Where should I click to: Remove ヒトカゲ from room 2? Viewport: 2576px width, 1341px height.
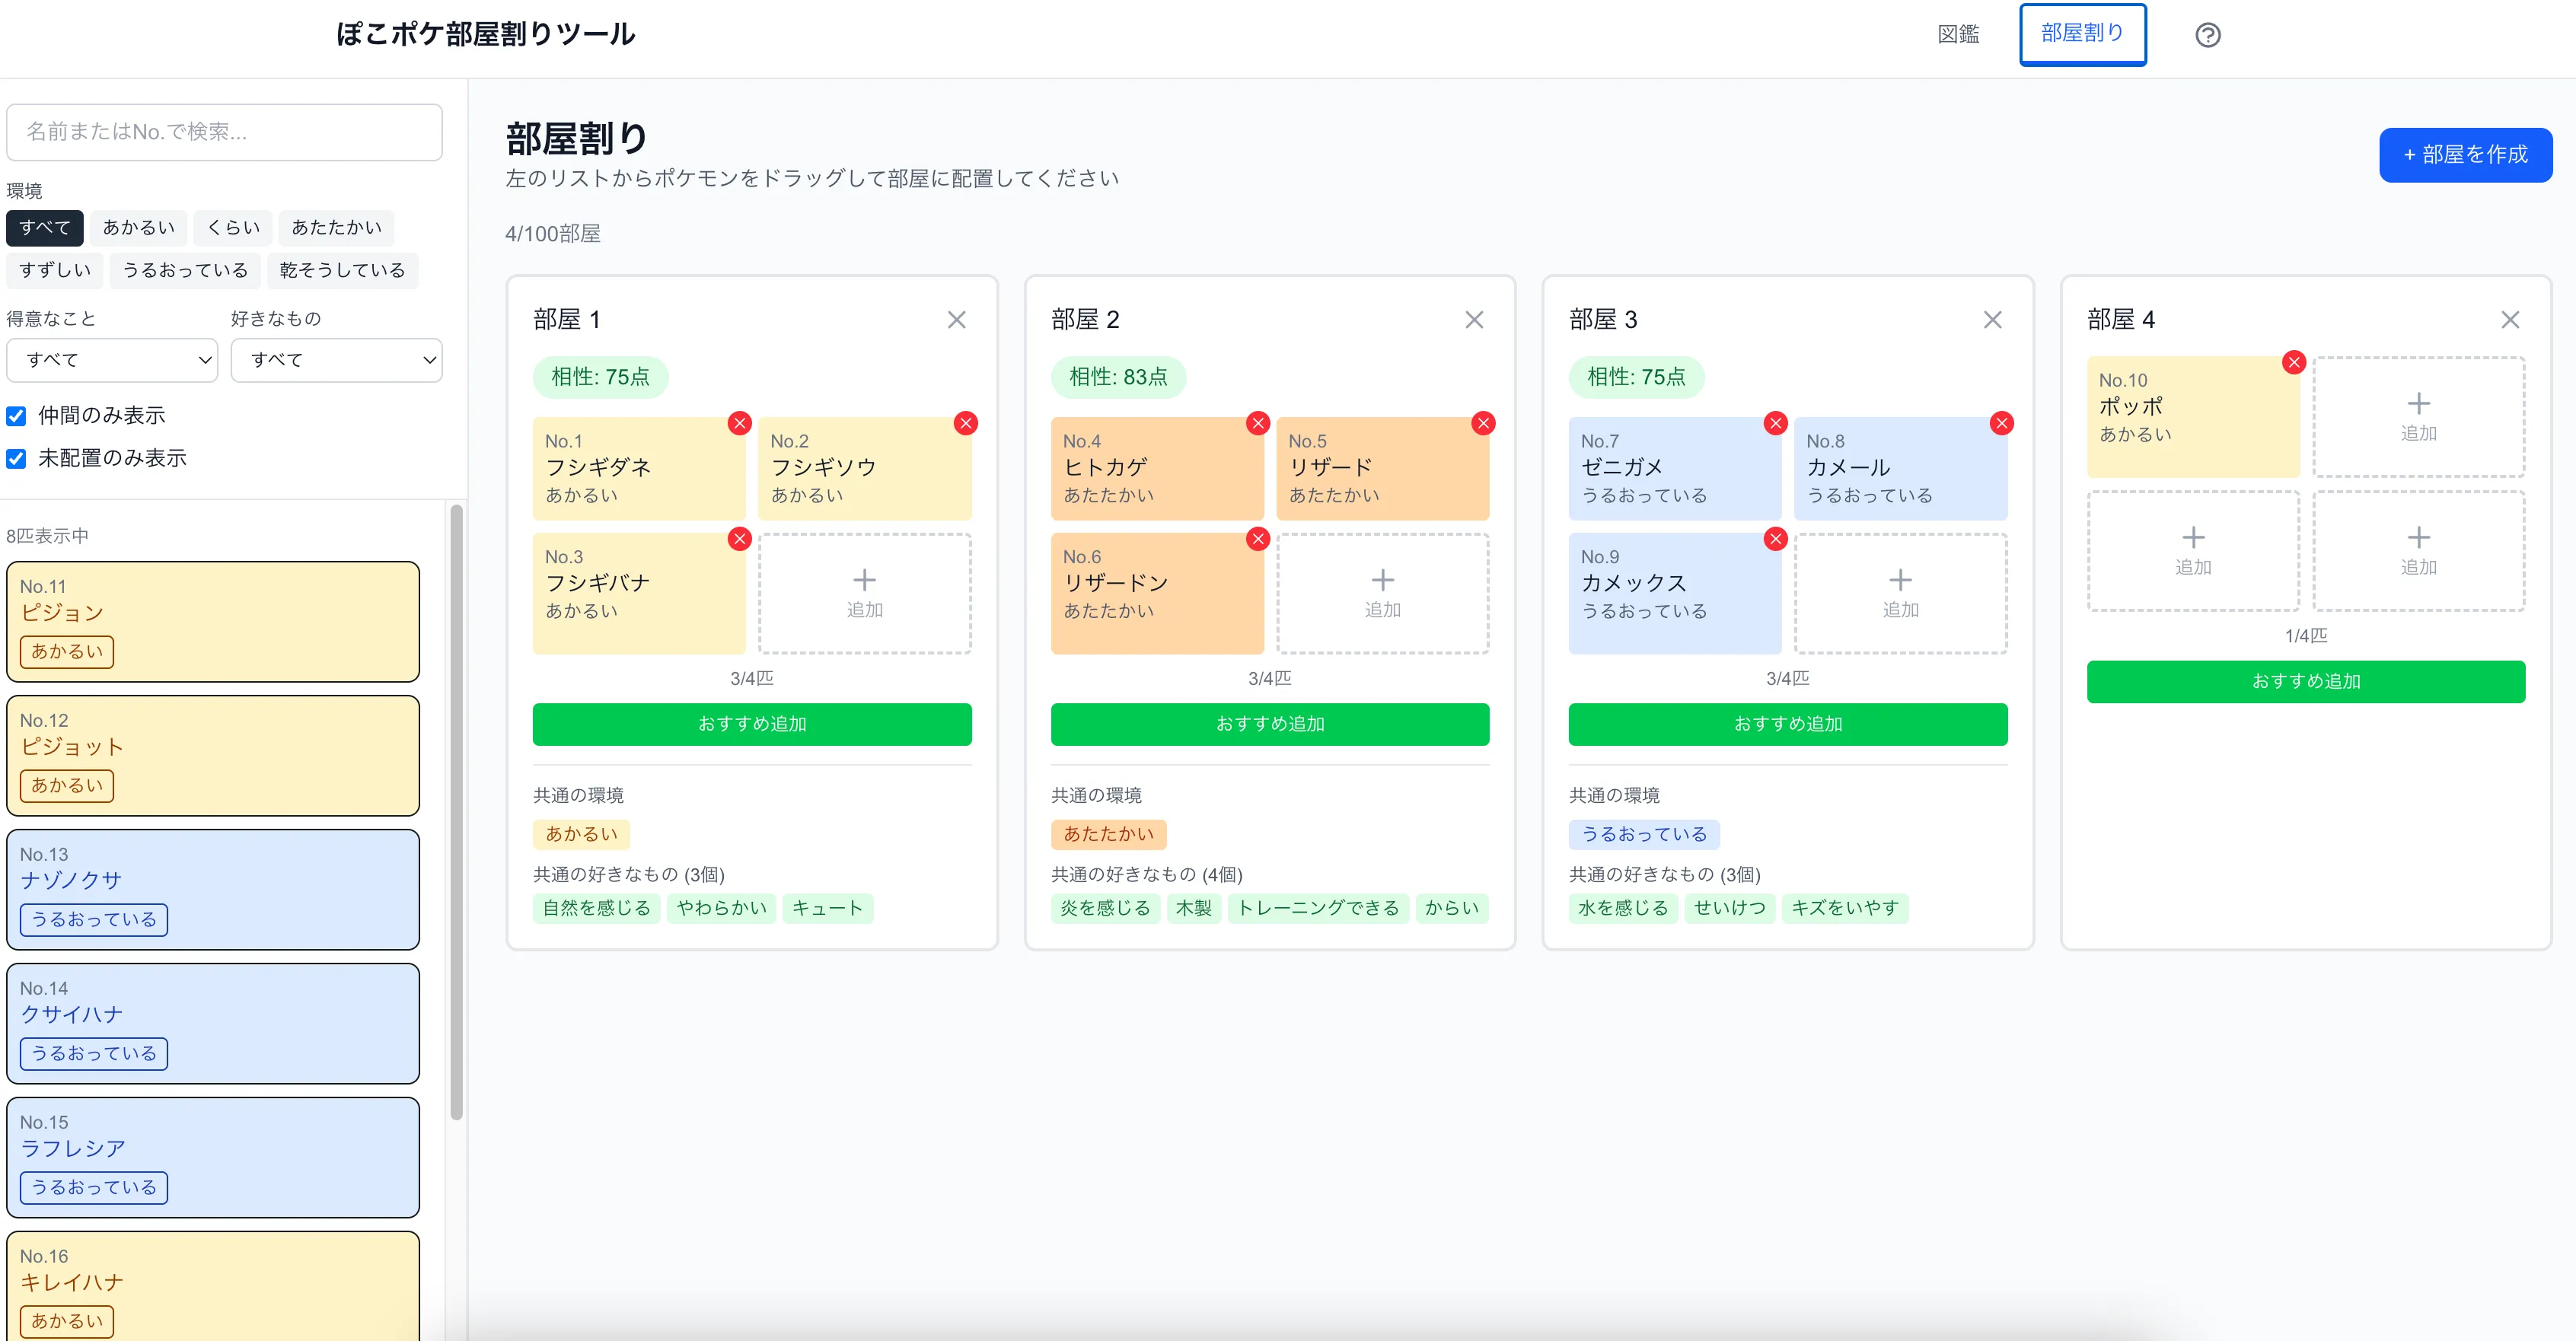(x=1257, y=423)
